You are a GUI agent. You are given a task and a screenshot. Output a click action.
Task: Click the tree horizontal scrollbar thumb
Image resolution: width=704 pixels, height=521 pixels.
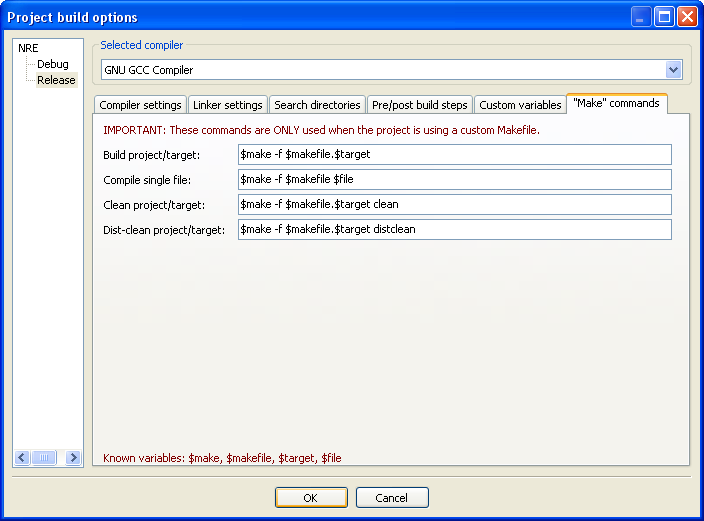pos(44,457)
